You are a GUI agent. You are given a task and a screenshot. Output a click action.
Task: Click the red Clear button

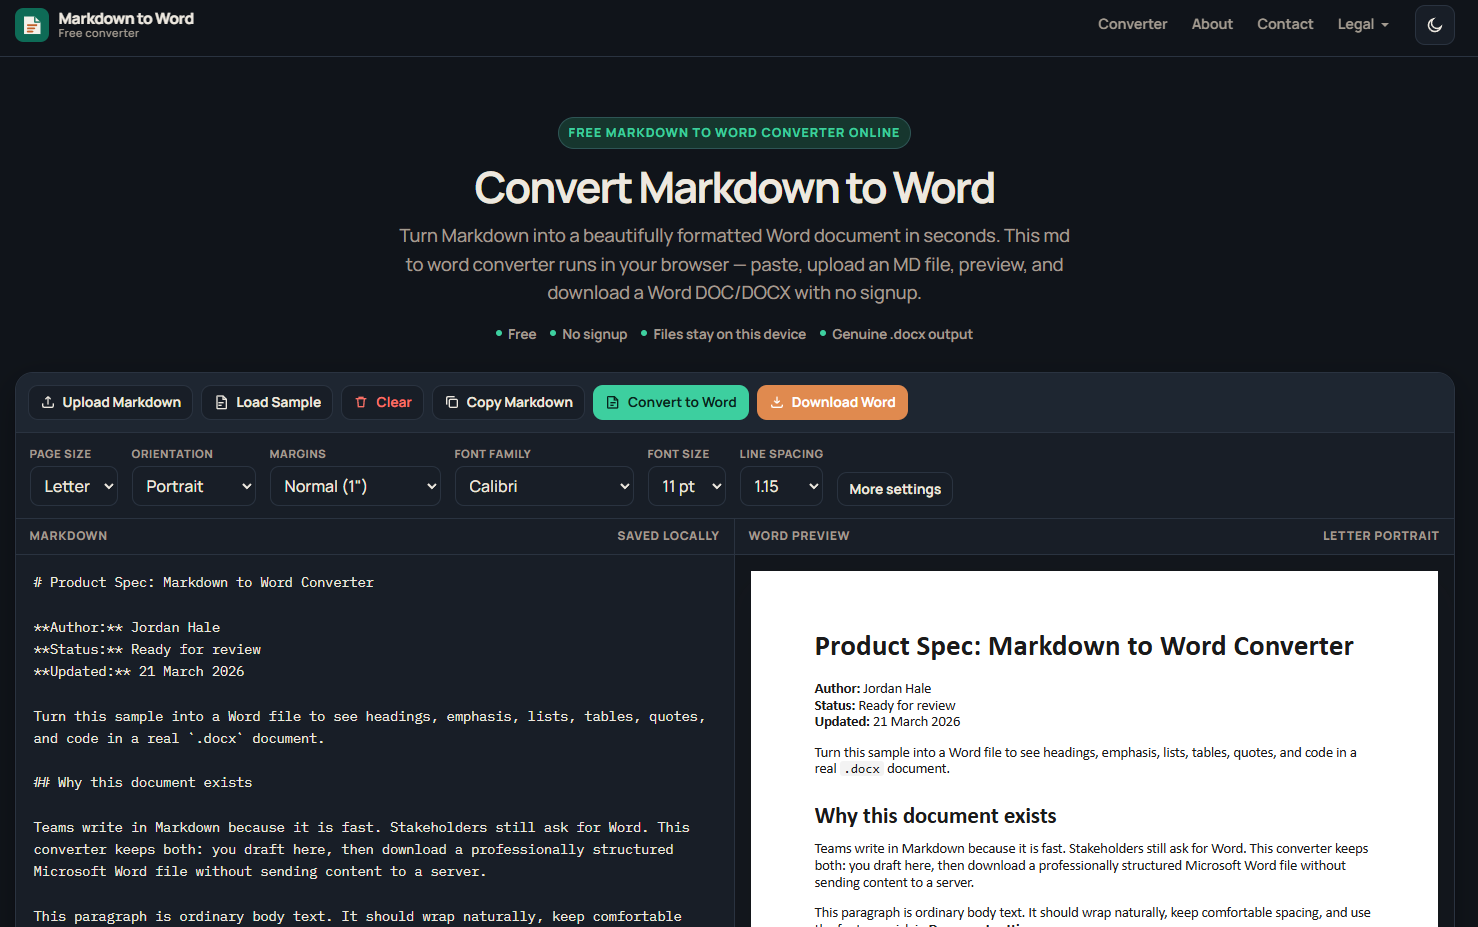point(383,402)
